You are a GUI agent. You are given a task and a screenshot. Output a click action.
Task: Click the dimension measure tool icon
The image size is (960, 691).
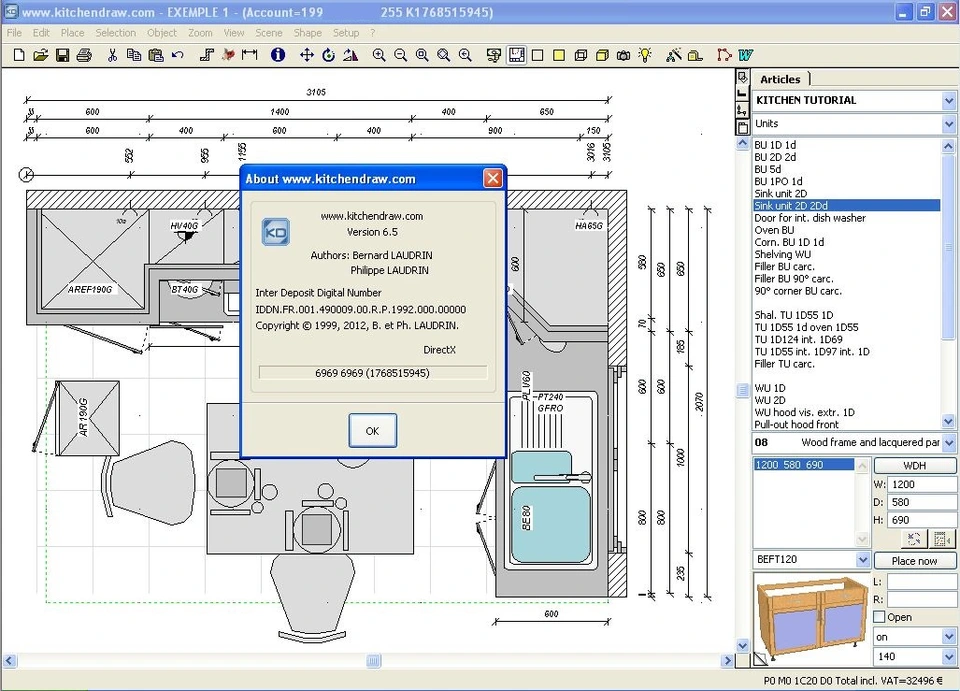click(x=250, y=55)
